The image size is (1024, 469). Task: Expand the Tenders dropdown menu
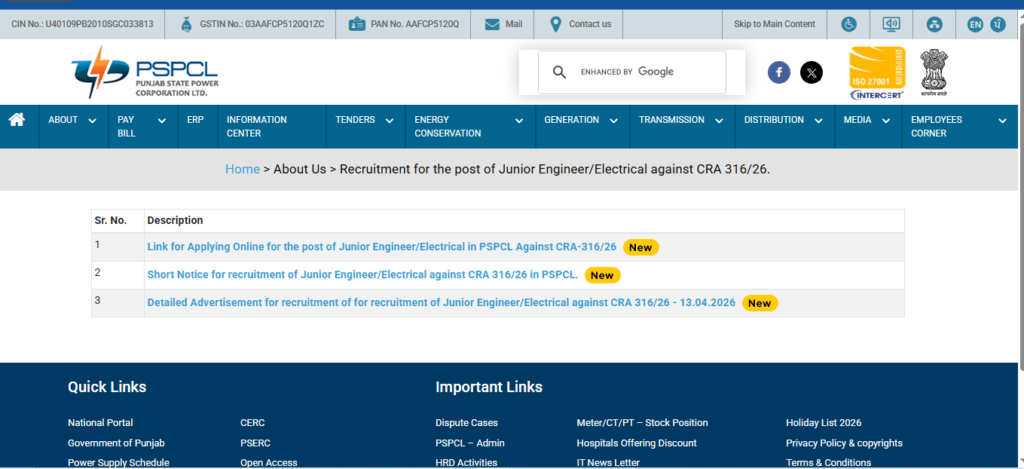tap(364, 120)
